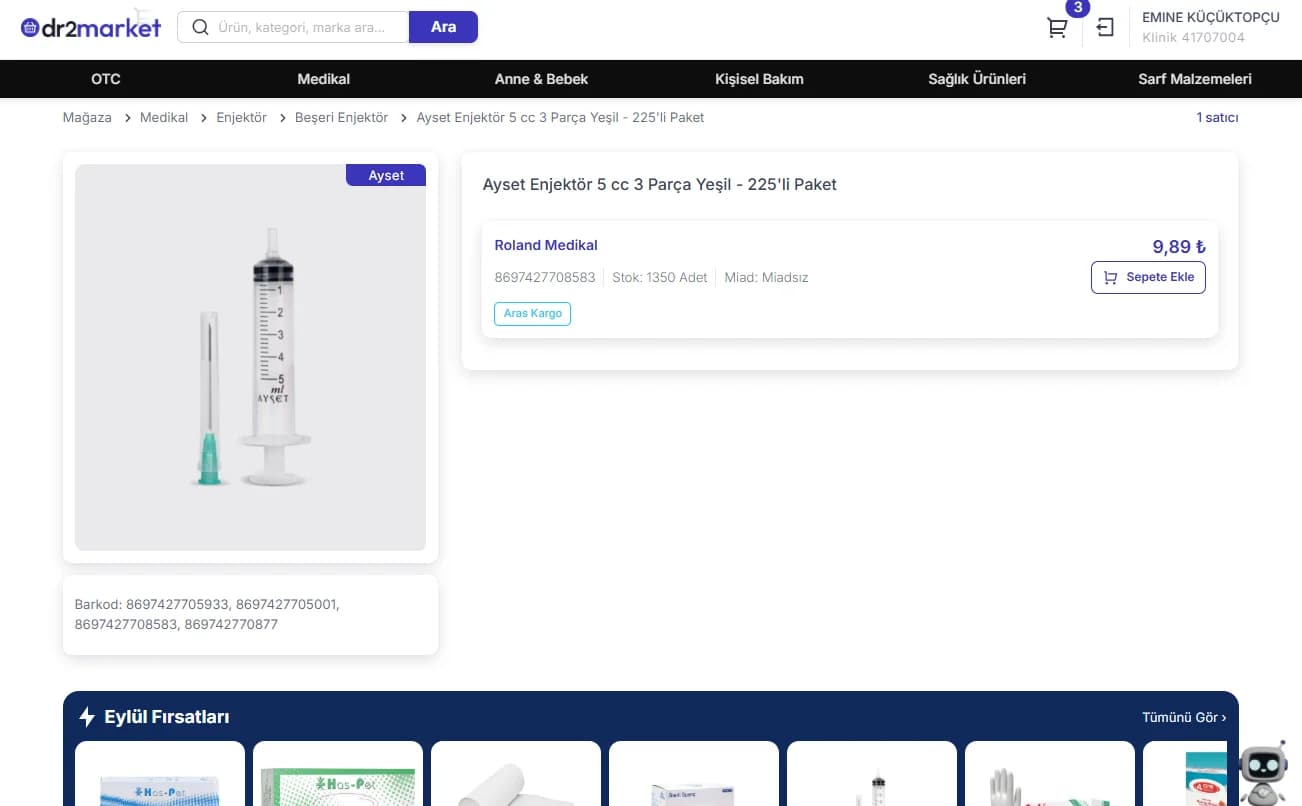Viewport: 1302px width, 806px height.
Task: Click the search magnifier icon
Action: (x=200, y=27)
